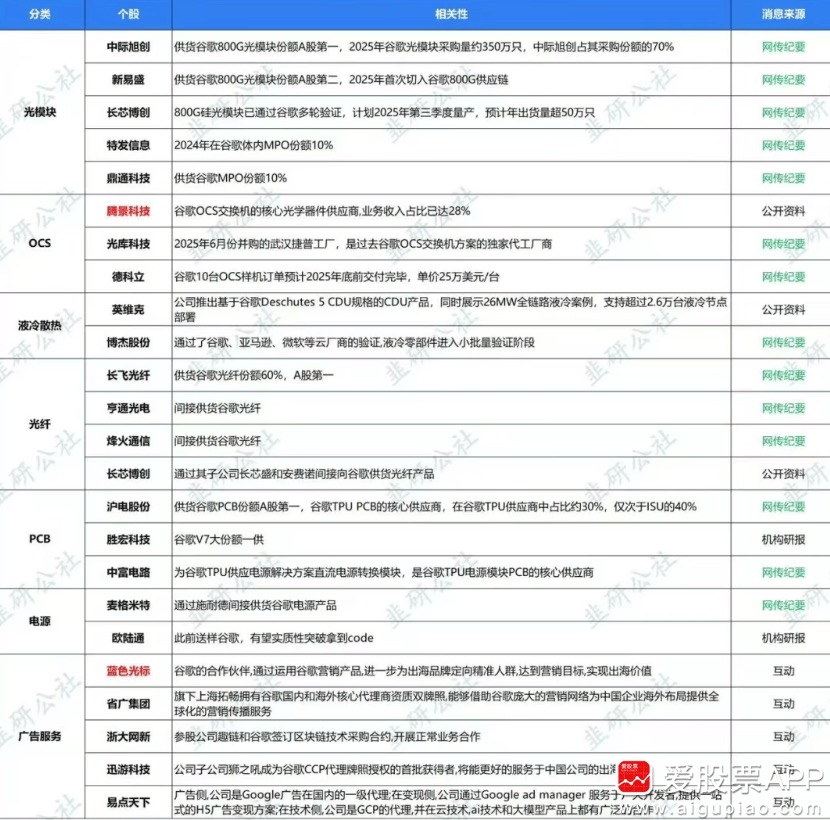Click the stock name 麦格米特
The width and height of the screenshot is (830, 820).
[128, 605]
